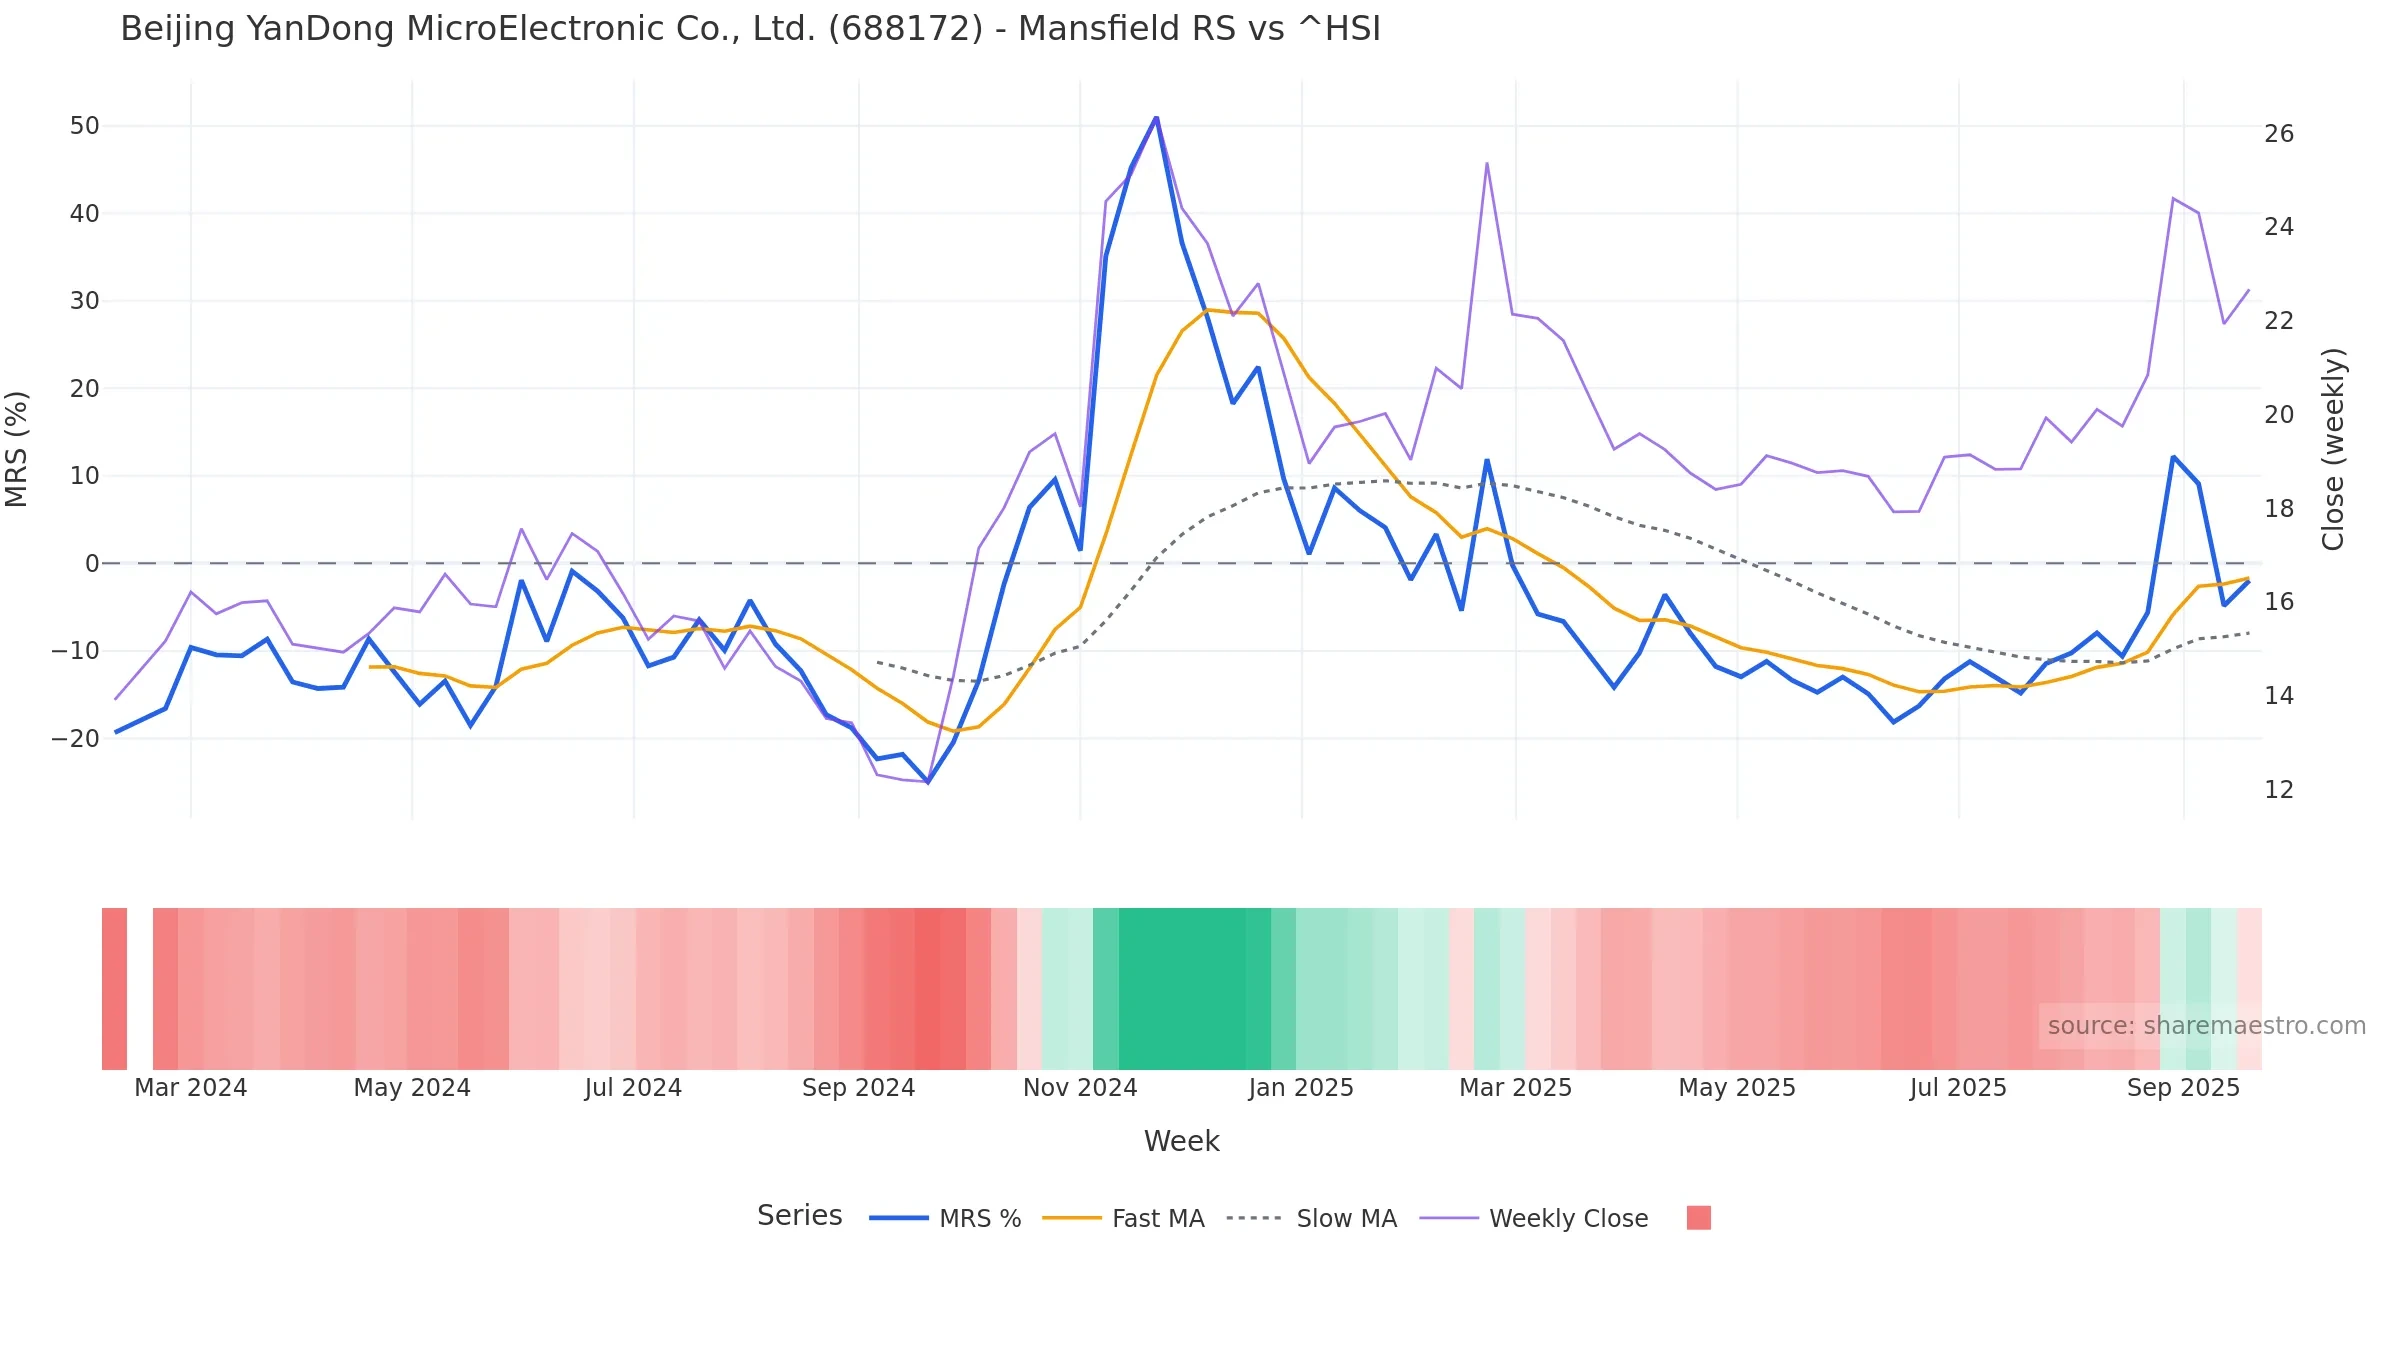This screenshot has width=2400, height=1350.
Task: Click the 'Sep 2024' axis label
Action: (858, 1088)
